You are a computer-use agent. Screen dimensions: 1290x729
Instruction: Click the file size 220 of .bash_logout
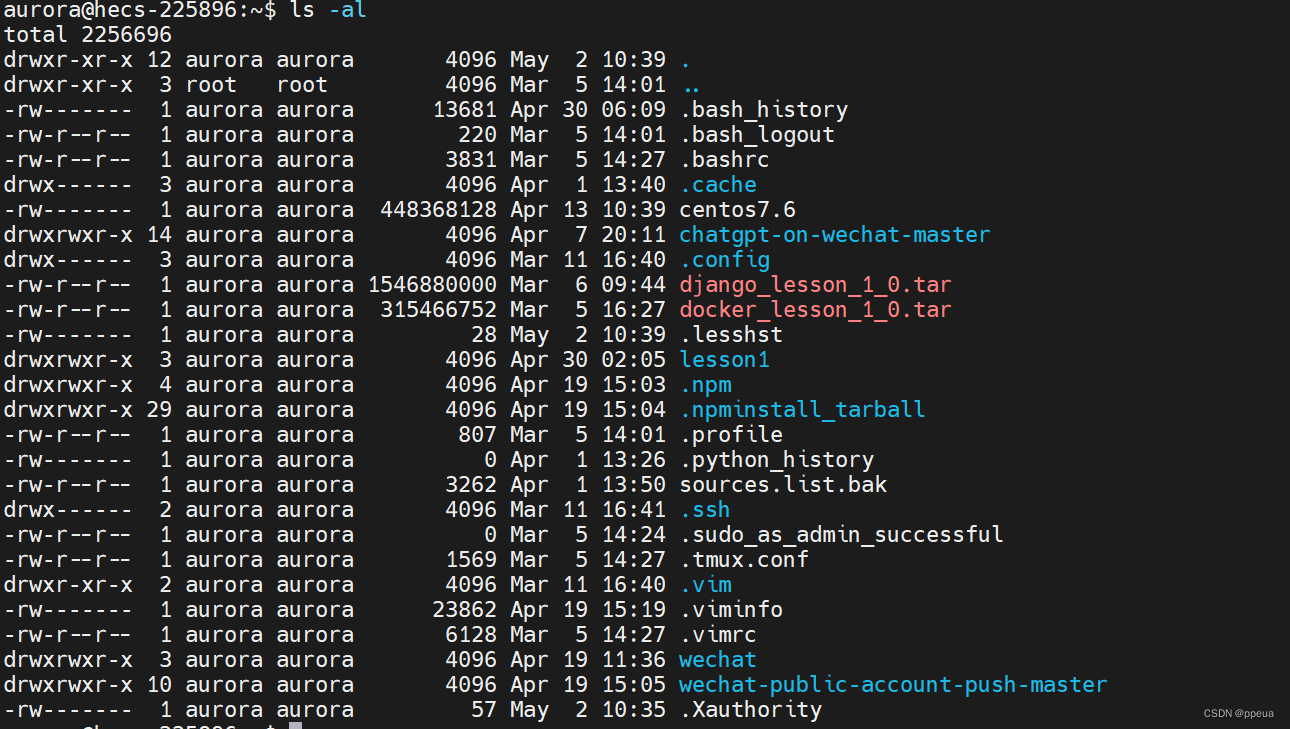477,135
